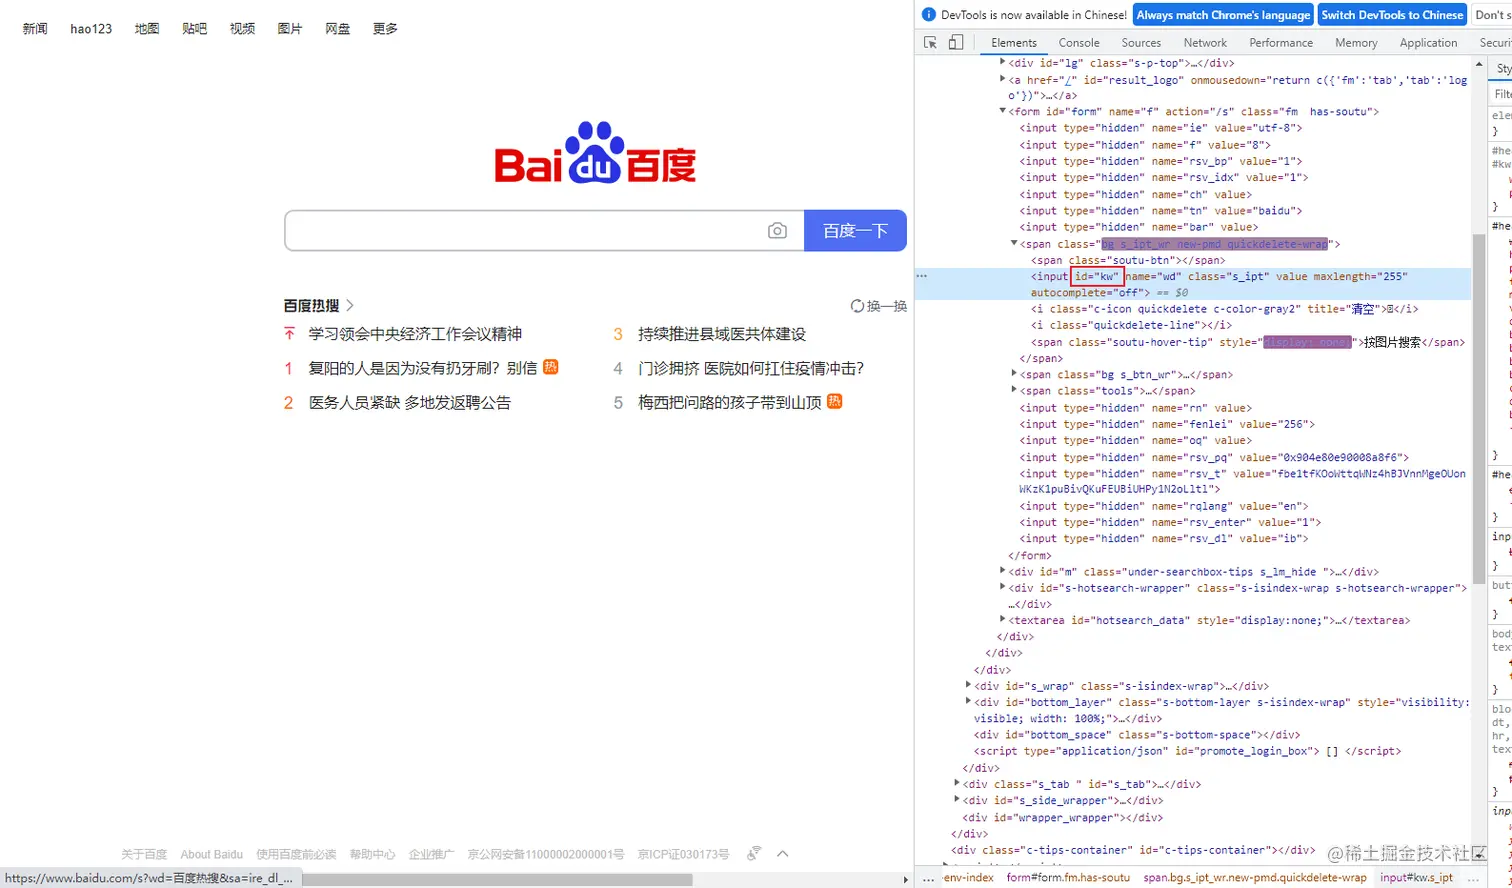Click the breadcrumb left ellipsis in DevTools
This screenshot has width=1512, height=888.
[929, 878]
